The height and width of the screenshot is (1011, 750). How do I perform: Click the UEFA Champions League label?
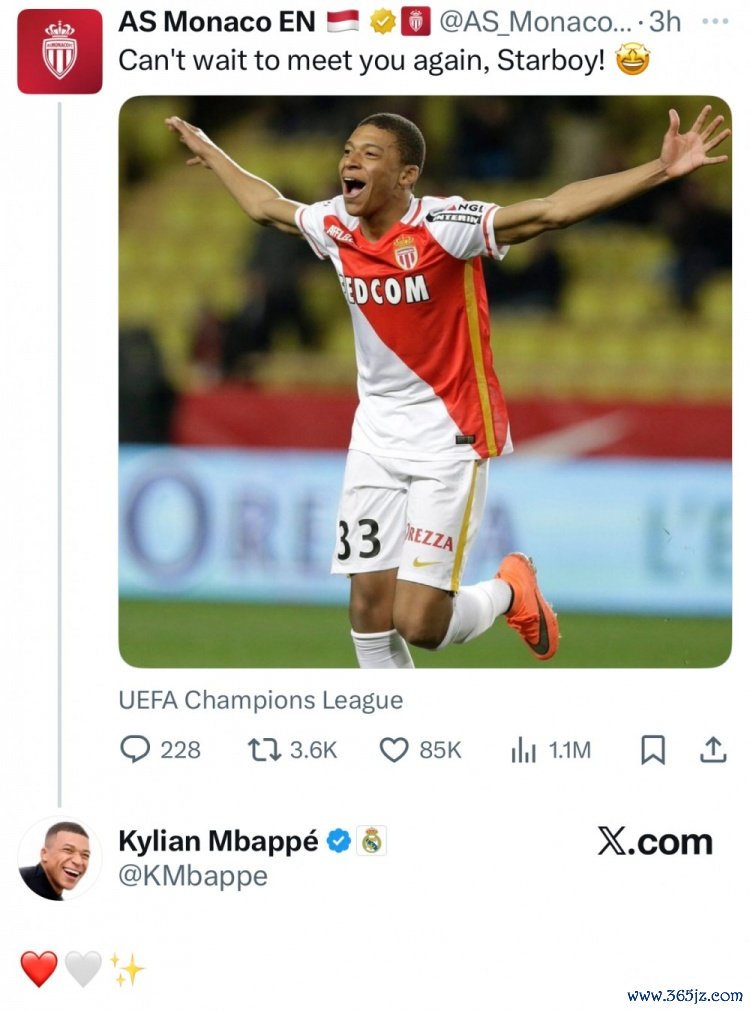click(x=260, y=700)
